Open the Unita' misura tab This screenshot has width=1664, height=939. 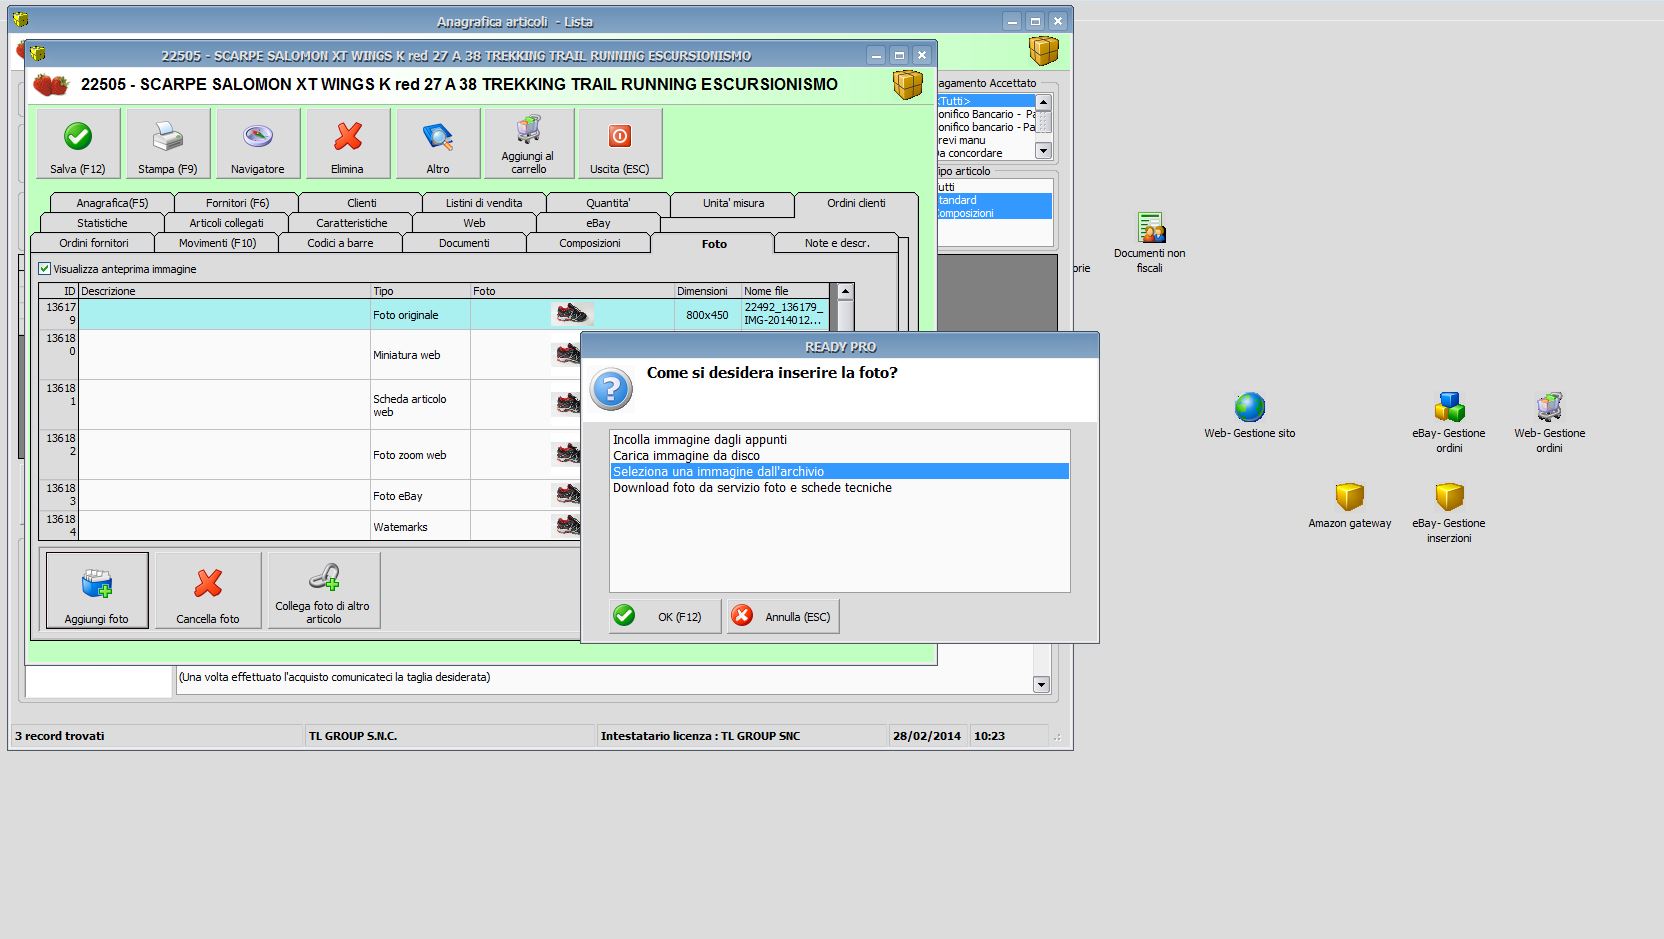point(733,203)
